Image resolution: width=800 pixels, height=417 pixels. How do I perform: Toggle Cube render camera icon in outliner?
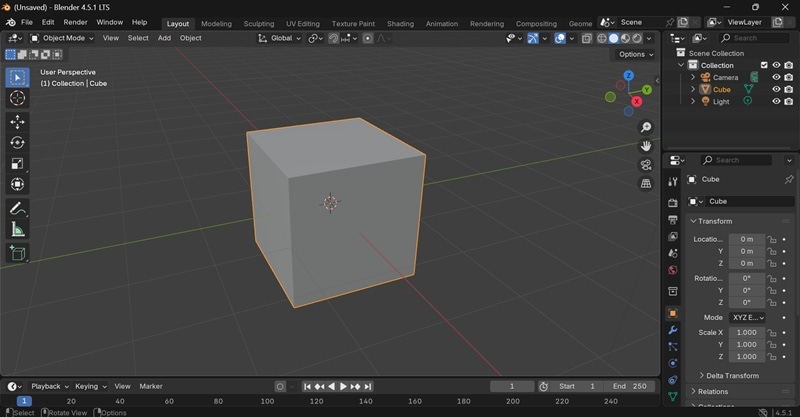(x=789, y=89)
